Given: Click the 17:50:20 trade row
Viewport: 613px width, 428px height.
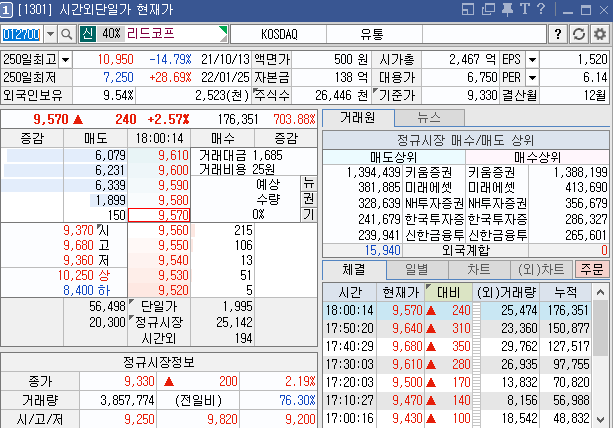Looking at the screenshot, I should point(457,328).
